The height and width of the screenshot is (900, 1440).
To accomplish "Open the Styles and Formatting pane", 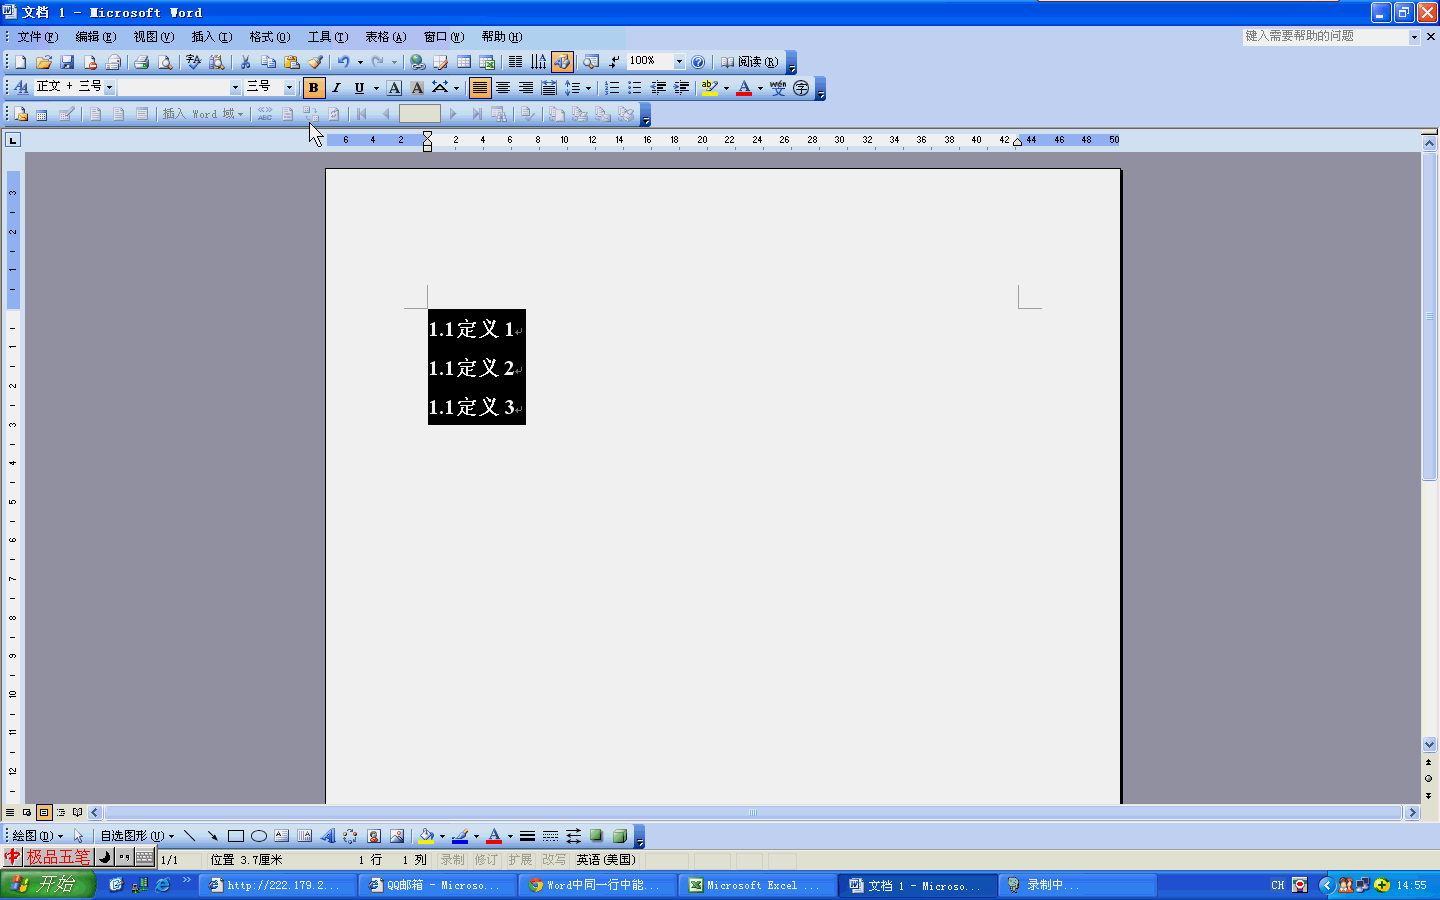I will point(21,88).
